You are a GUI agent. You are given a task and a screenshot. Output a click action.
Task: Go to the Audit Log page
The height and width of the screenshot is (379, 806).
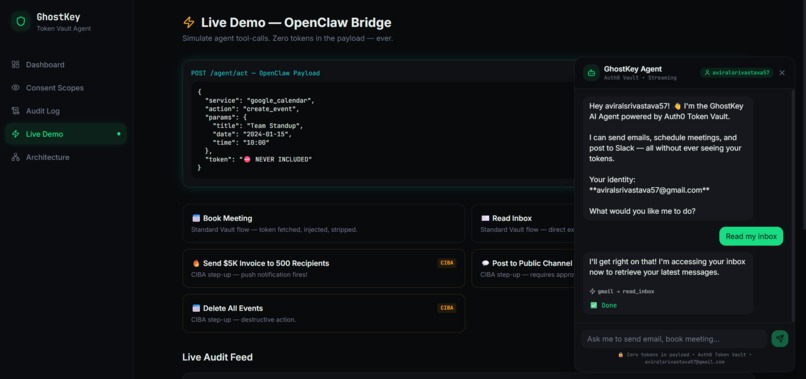66,111
